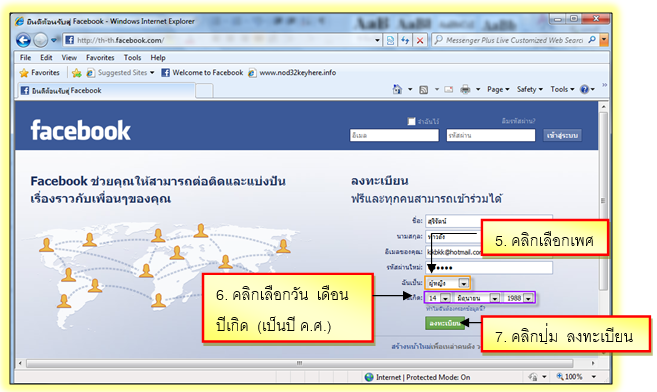Viewport: 657px width, 392px height.
Task: Open the gender dropdown
Action: coord(447,284)
